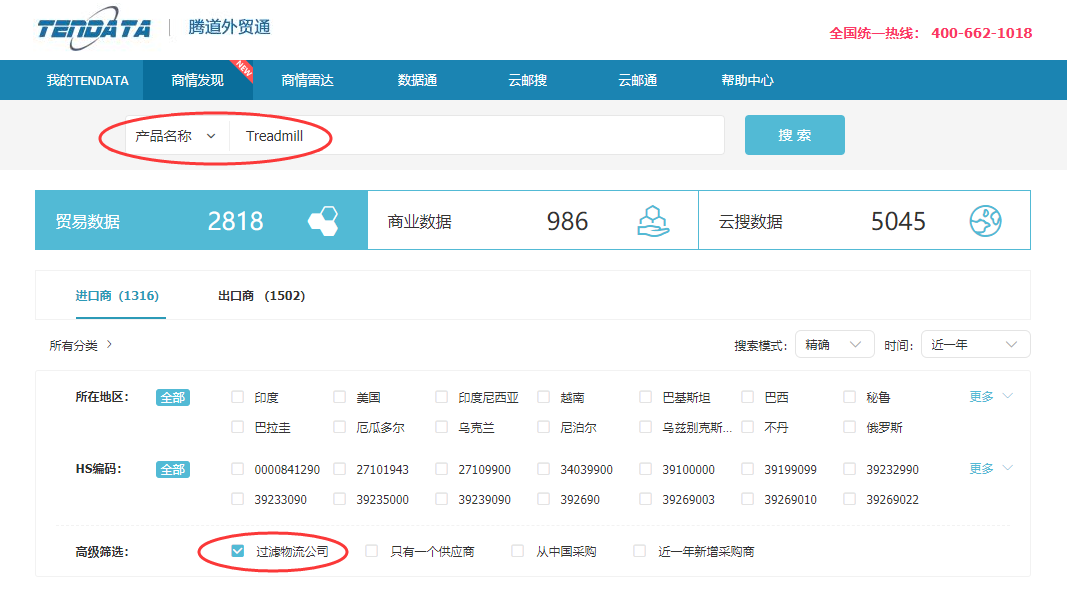Click the globe icon in 云搜数据 card
This screenshot has width=1067, height=593.
click(985, 221)
